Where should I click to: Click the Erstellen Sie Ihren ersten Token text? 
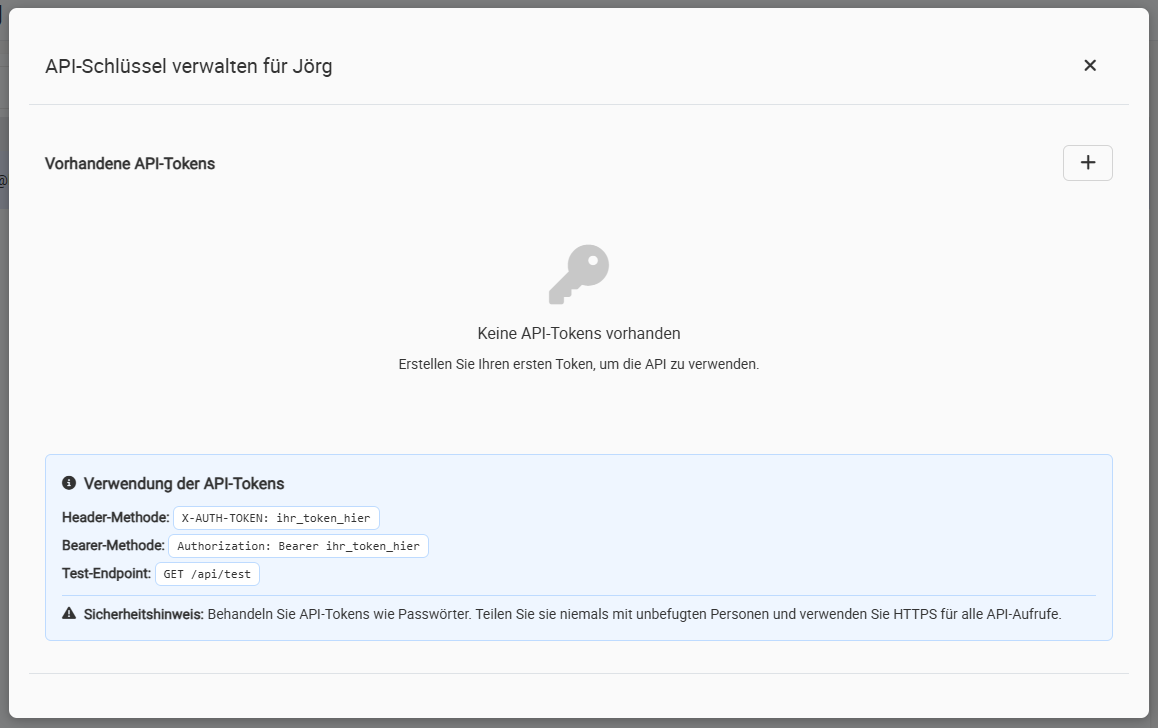pyautogui.click(x=578, y=364)
